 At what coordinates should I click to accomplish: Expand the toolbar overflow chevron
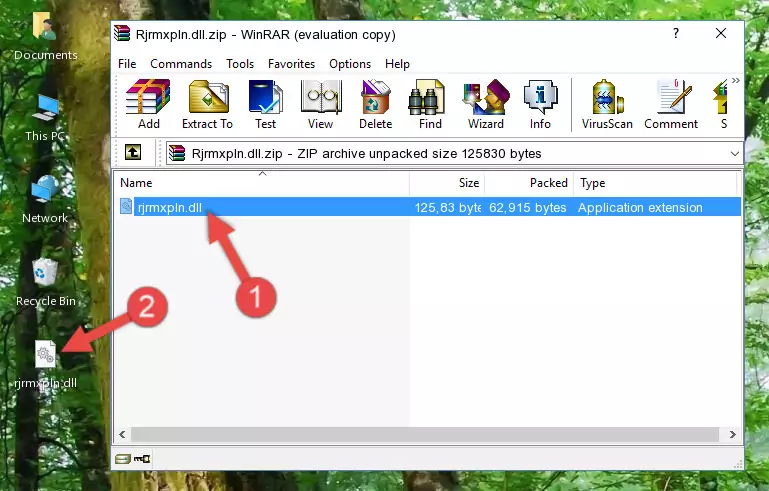(735, 80)
